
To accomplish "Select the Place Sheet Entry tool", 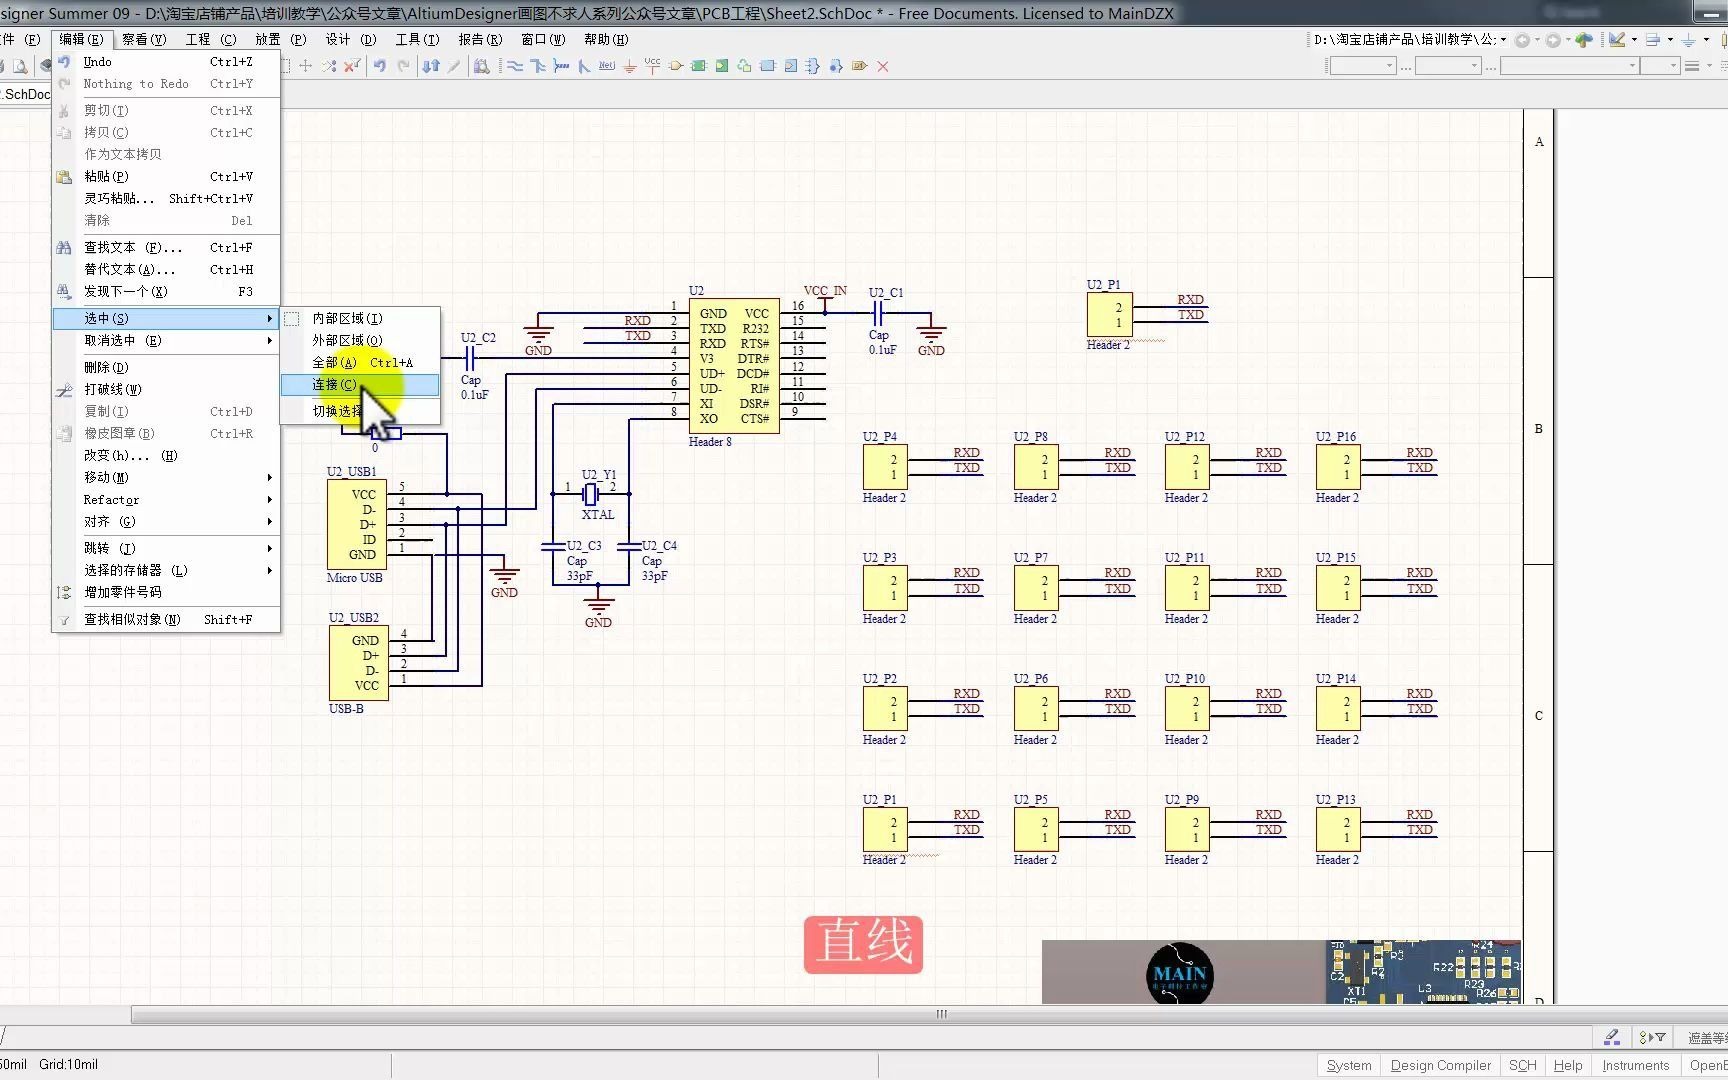I will pyautogui.click(x=722, y=66).
